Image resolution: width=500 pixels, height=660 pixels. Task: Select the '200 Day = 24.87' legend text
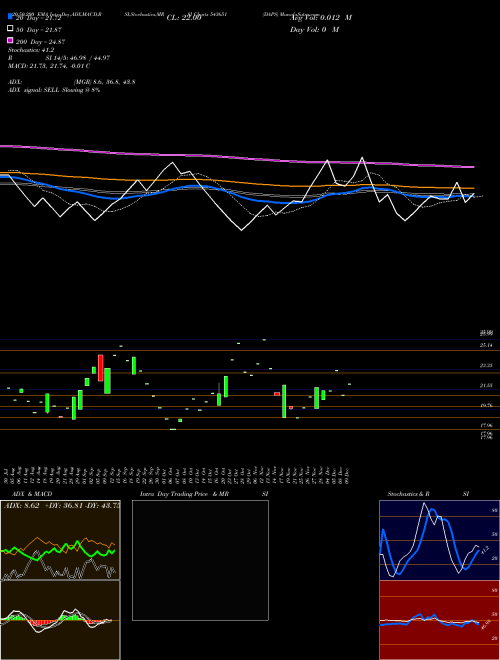(x=40, y=42)
